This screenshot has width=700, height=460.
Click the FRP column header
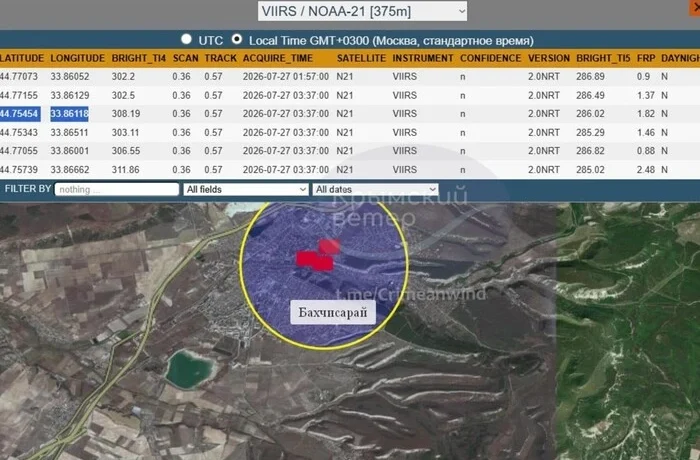click(646, 59)
